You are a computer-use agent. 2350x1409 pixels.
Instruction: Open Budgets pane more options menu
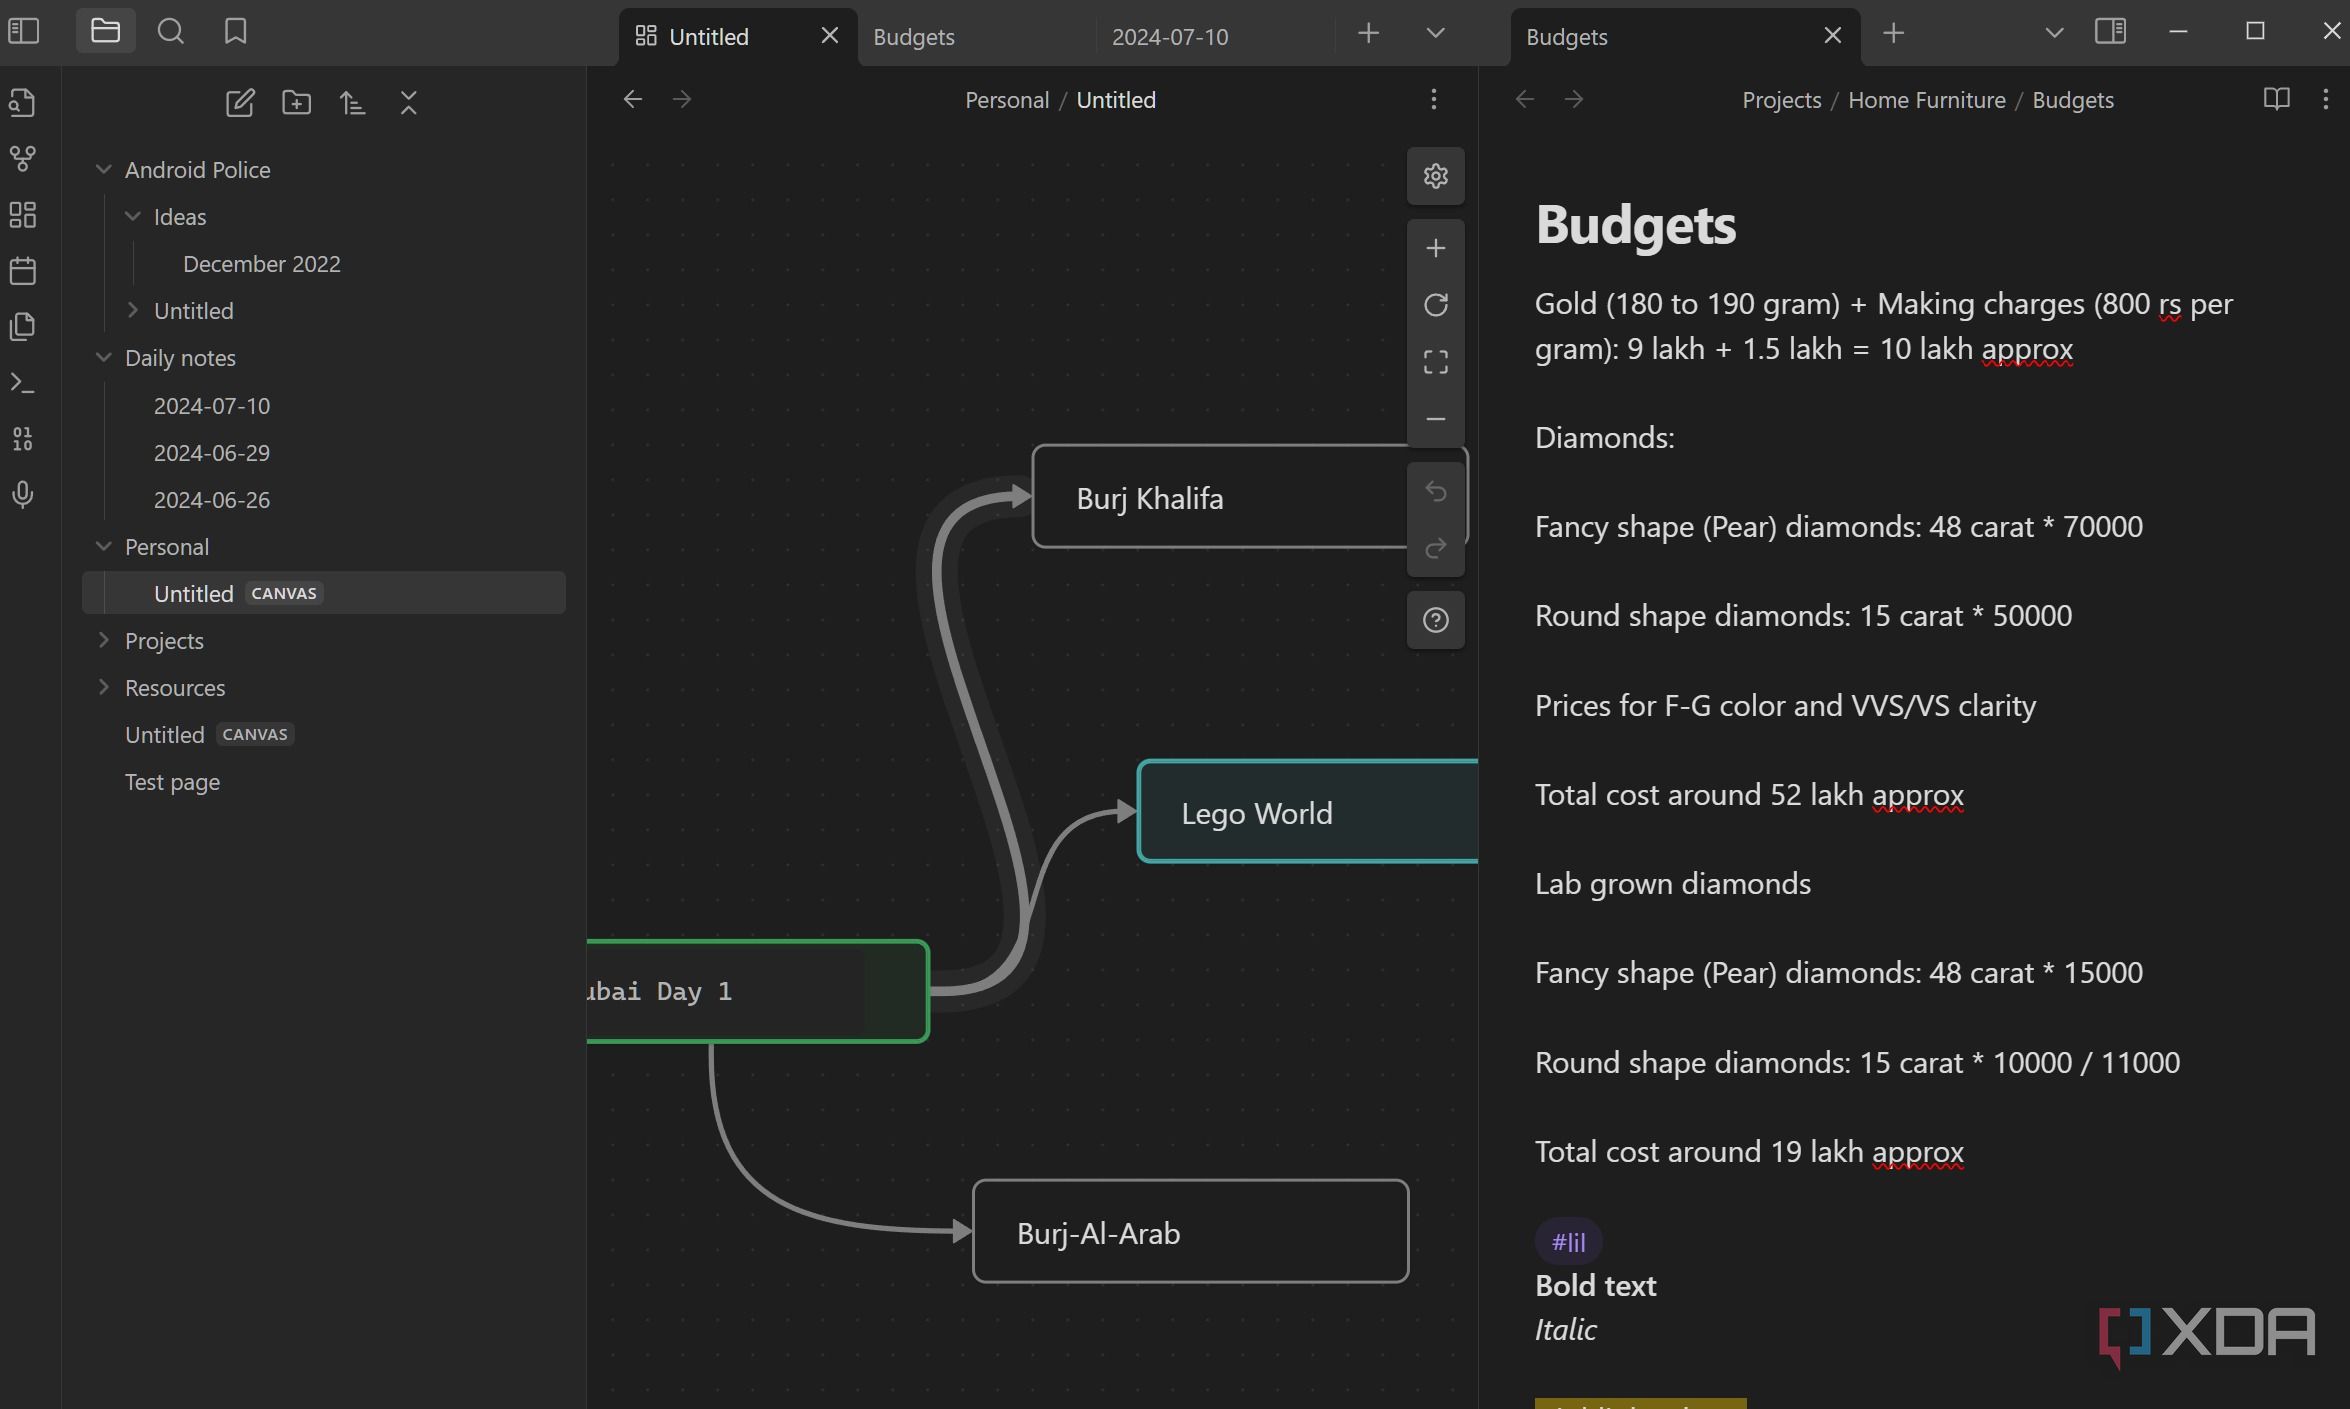click(2325, 99)
